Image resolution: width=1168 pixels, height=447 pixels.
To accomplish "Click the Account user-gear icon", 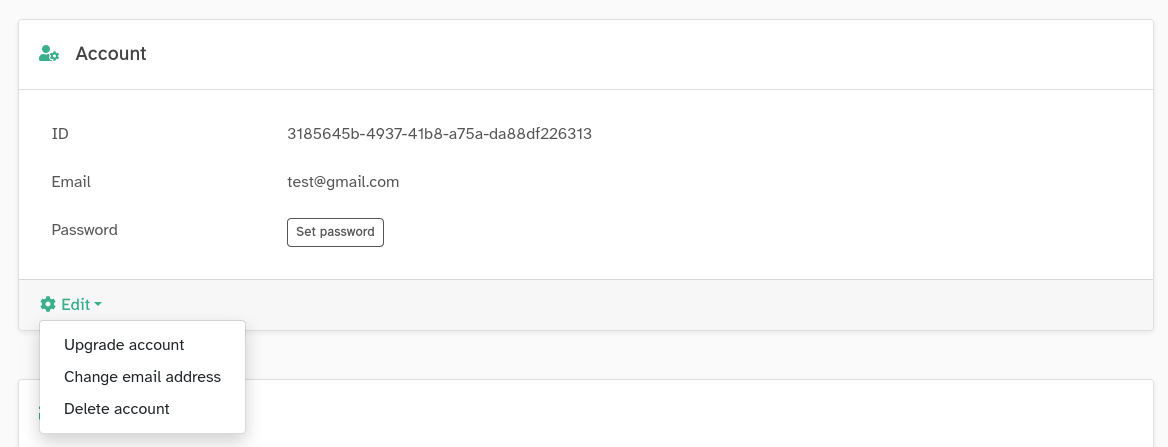I will click(x=49, y=54).
